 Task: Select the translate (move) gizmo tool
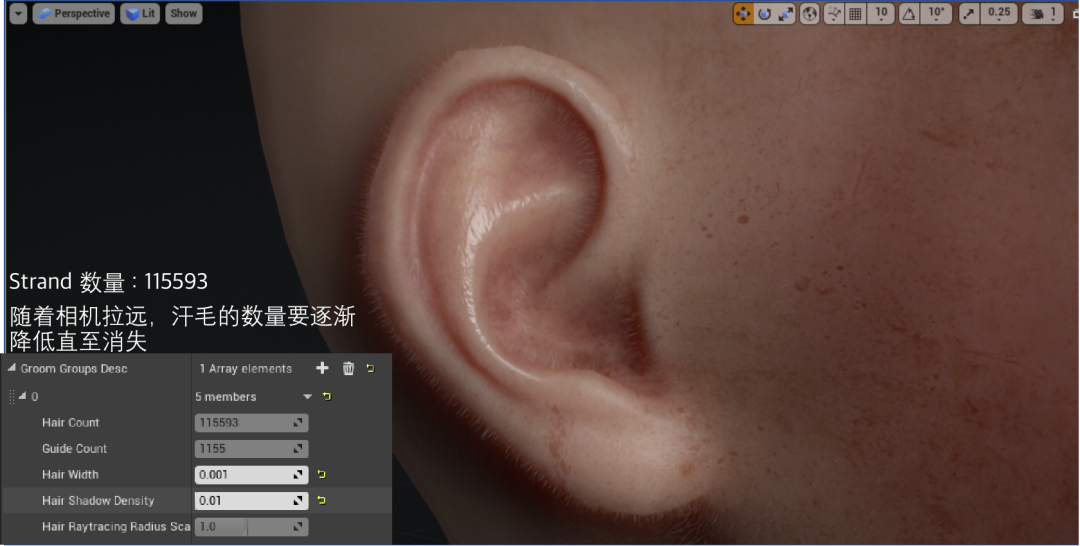click(x=743, y=14)
